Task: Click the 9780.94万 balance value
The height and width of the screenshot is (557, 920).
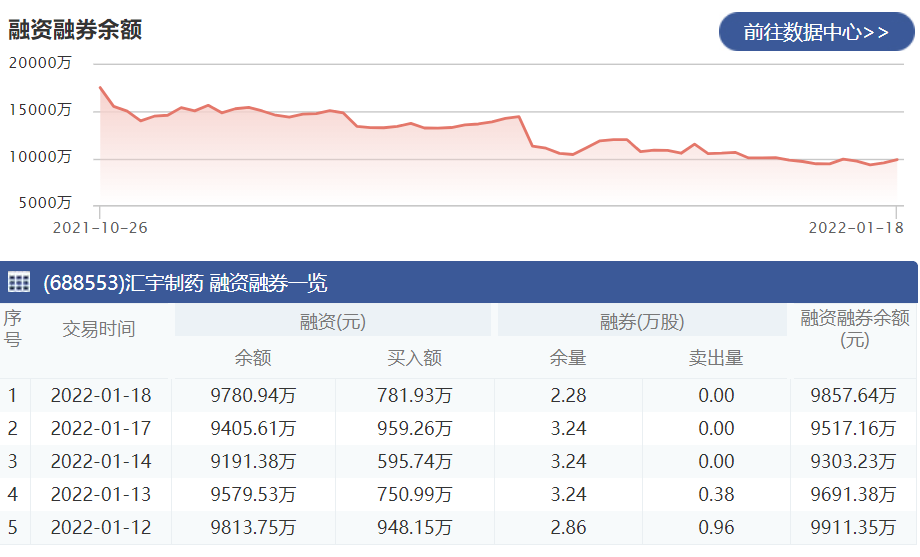Action: (253, 396)
